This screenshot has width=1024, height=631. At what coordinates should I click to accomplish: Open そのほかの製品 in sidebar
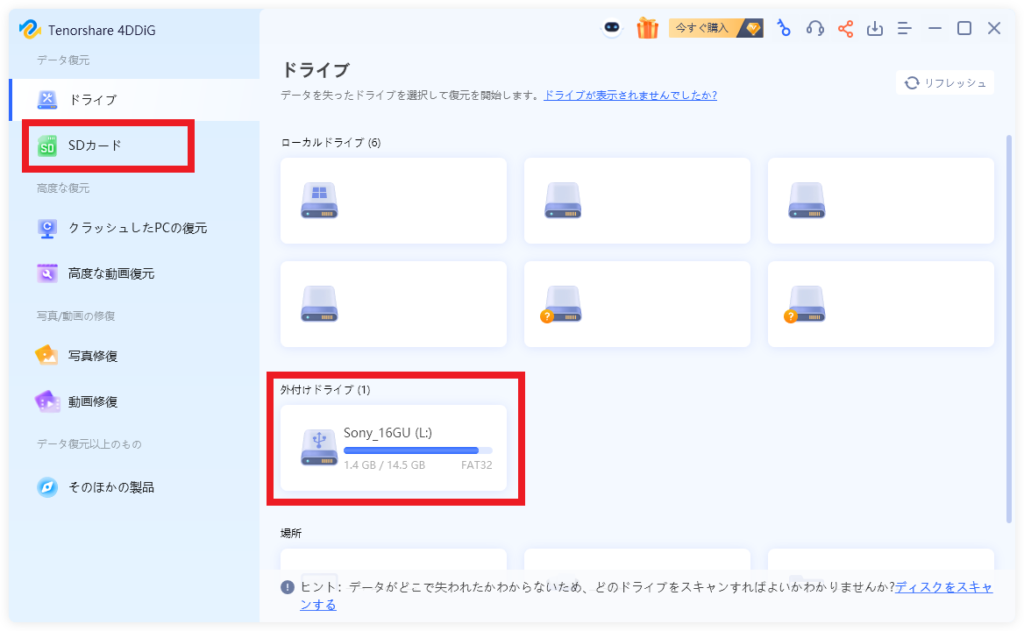[135, 487]
